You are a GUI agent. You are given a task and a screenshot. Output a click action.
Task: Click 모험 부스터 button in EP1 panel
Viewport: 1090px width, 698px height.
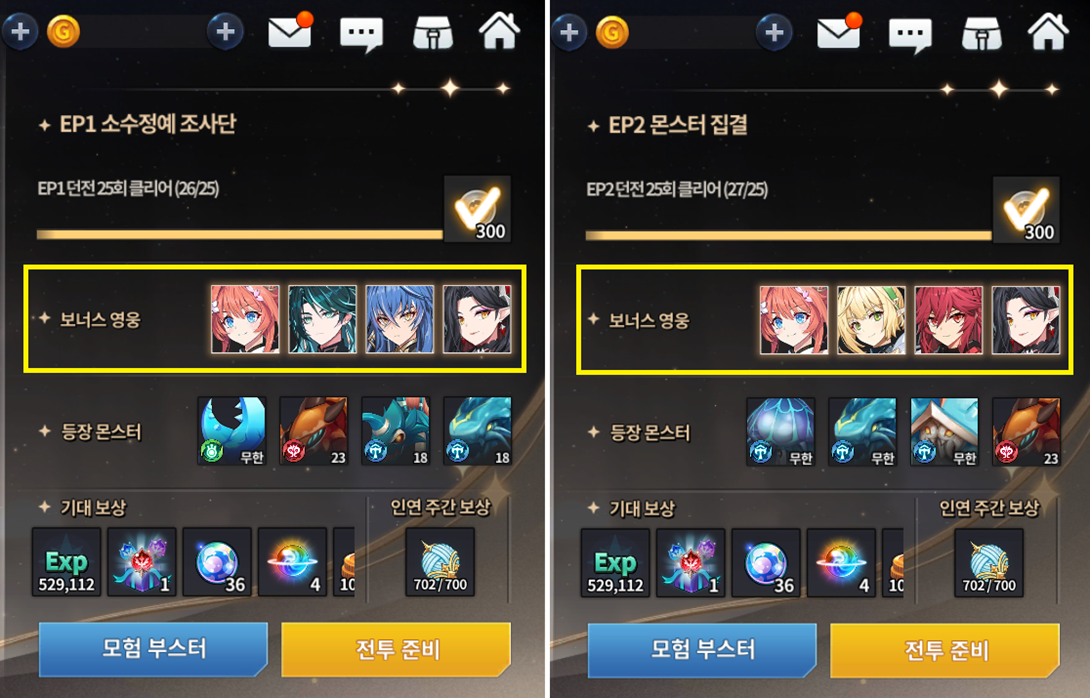(153, 649)
